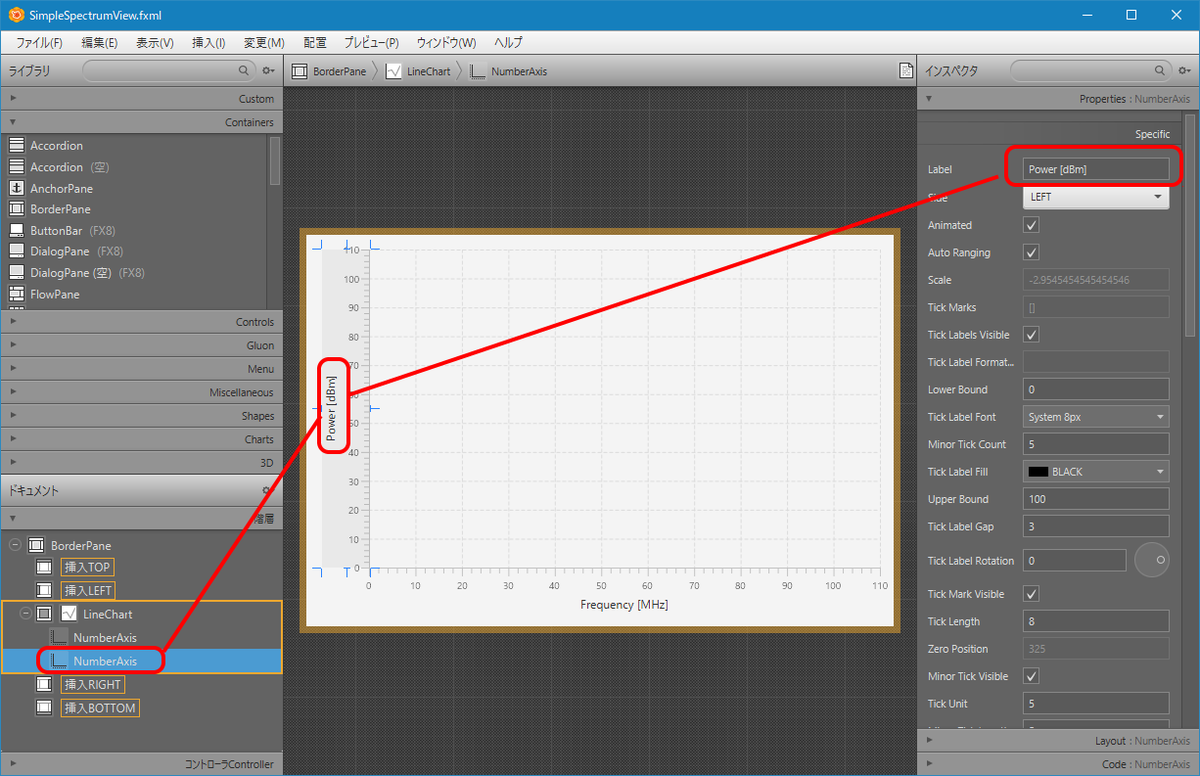Expand the Custom library section
The width and height of the screenshot is (1200, 776).
tap(140, 98)
